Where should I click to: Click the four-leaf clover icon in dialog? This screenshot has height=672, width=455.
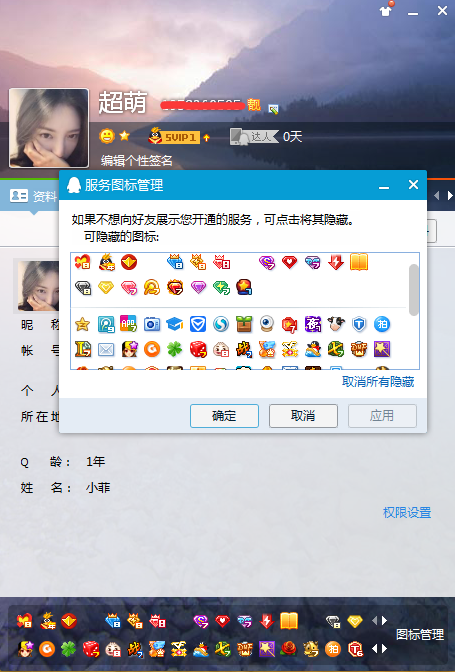175,349
